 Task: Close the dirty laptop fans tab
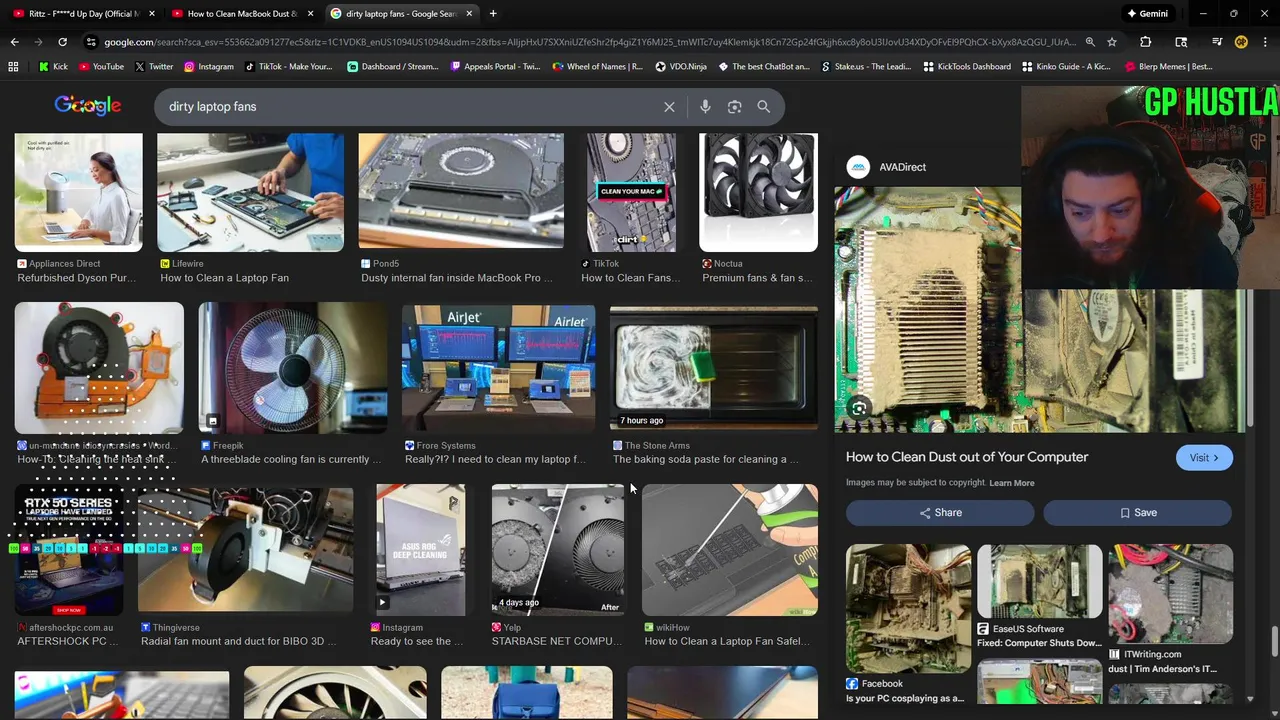click(x=469, y=14)
